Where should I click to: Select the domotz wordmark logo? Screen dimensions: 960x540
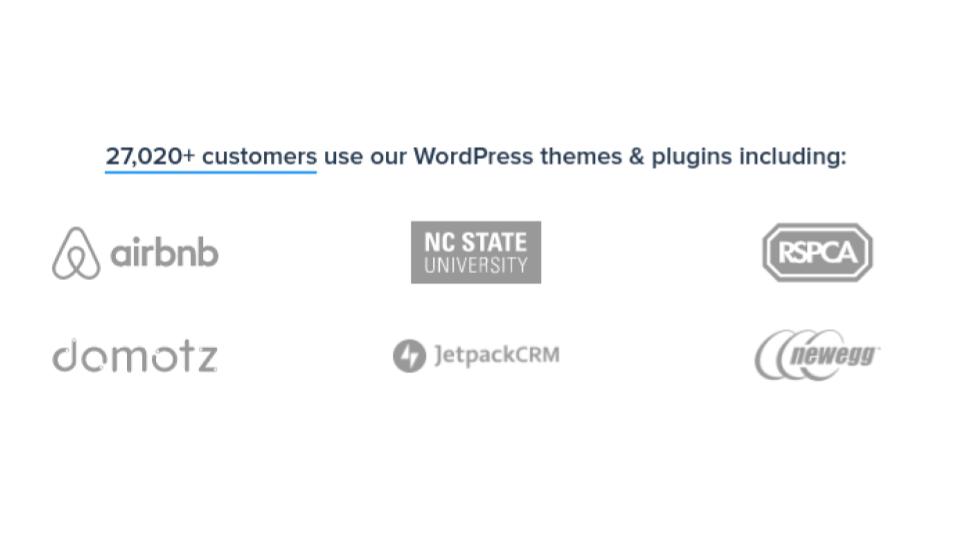pos(135,356)
